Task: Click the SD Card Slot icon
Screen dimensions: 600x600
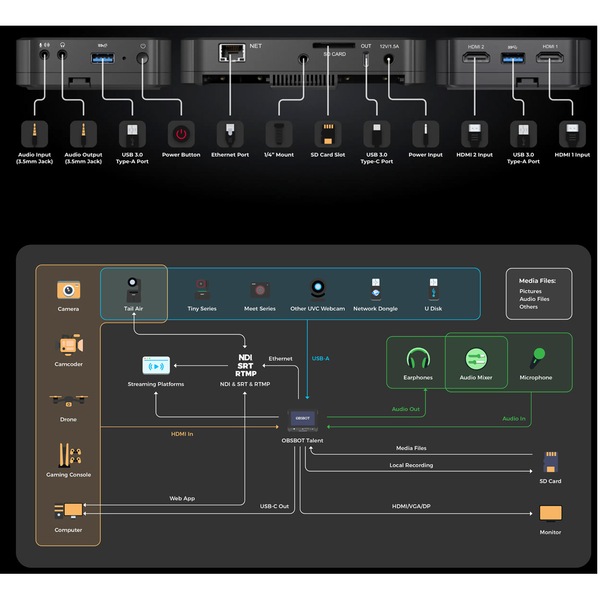Action: [328, 134]
